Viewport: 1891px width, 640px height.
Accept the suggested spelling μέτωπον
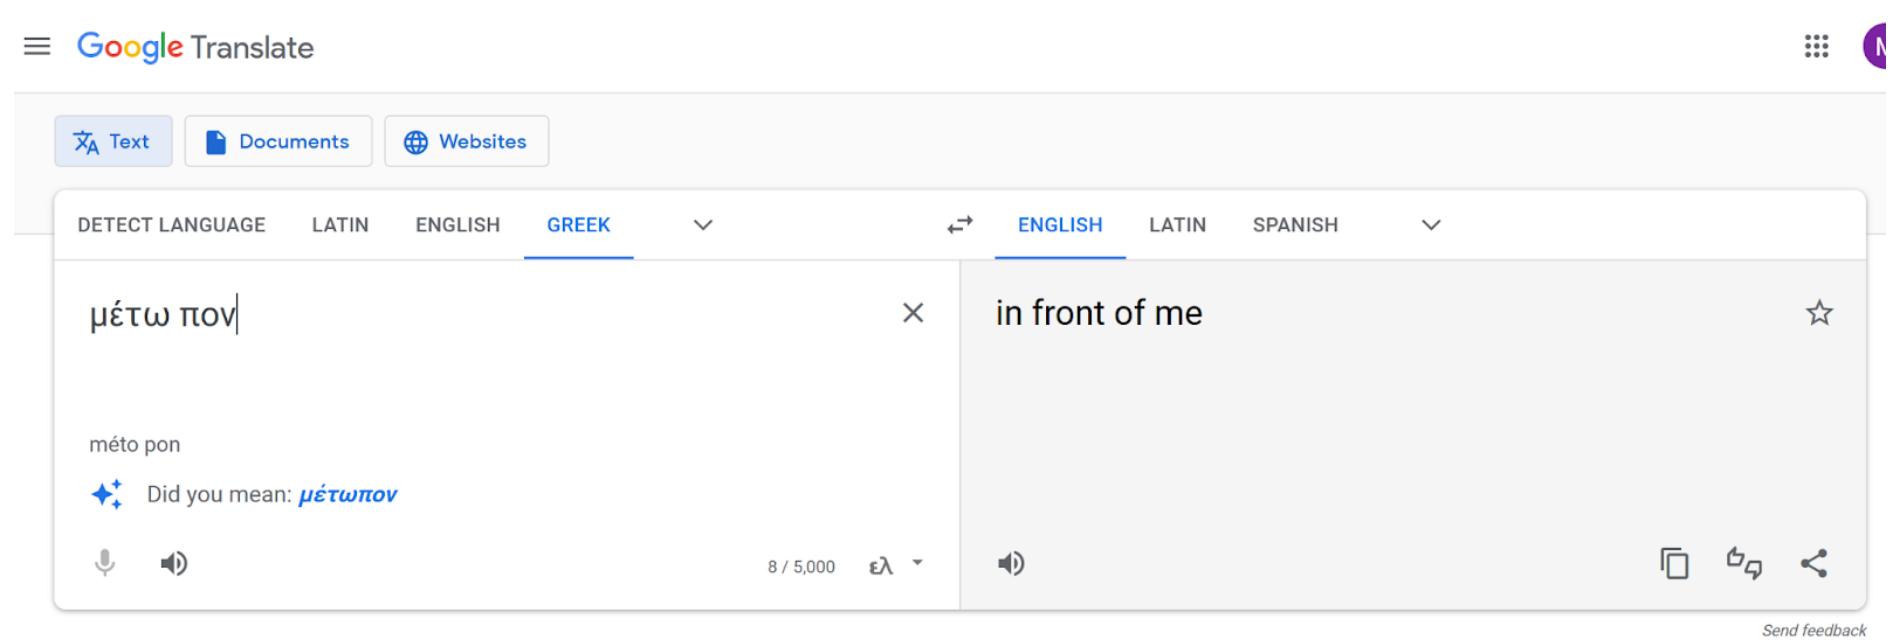coord(348,494)
